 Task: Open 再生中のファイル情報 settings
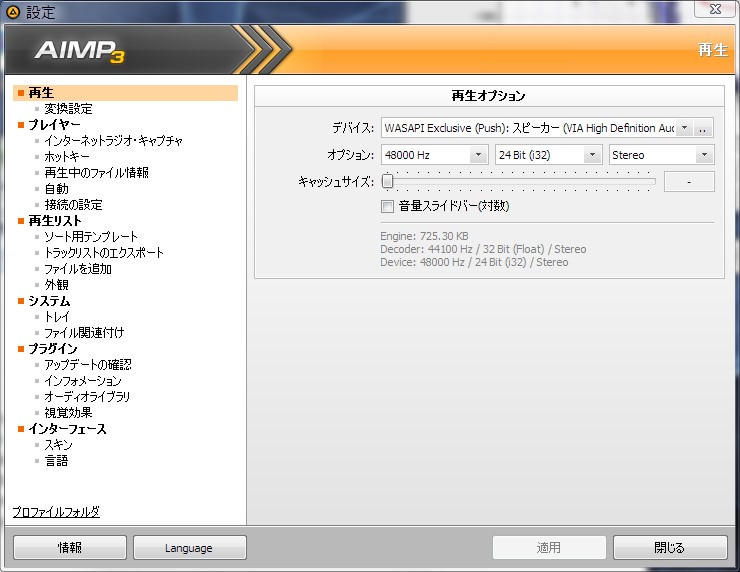pos(96,173)
